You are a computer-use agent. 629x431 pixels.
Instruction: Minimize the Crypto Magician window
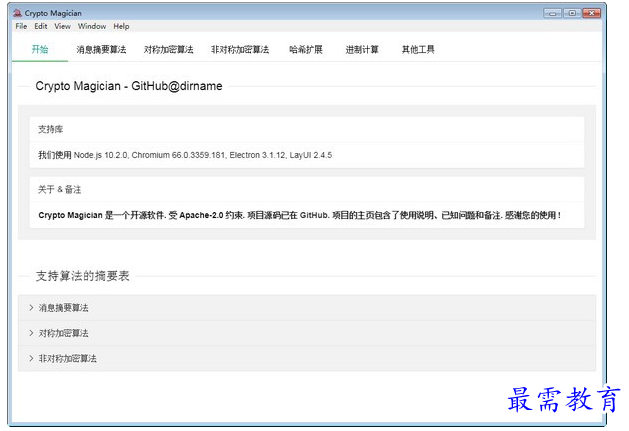pos(552,13)
